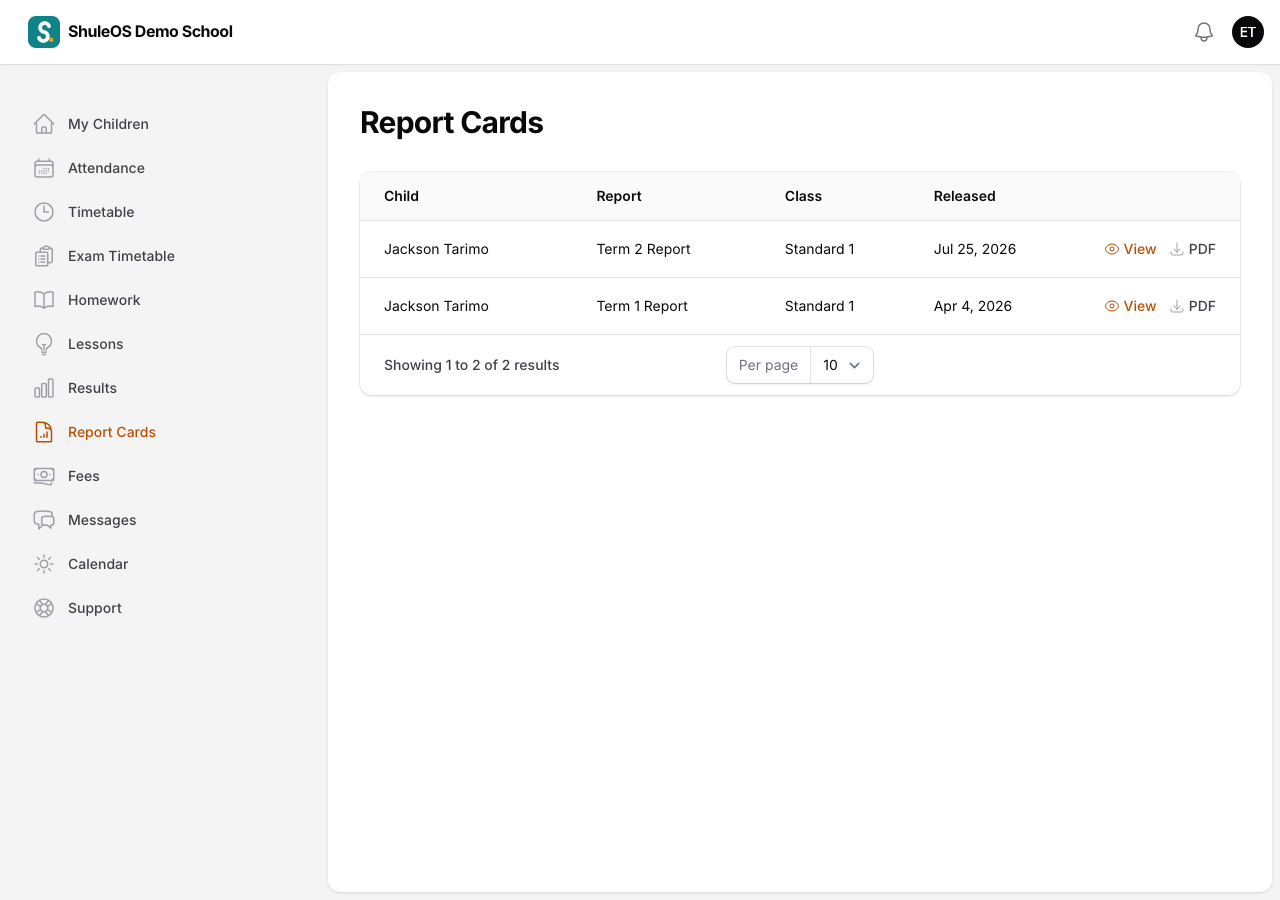Click the Timetable clock icon
Image resolution: width=1280 pixels, height=900 pixels.
[44, 212]
